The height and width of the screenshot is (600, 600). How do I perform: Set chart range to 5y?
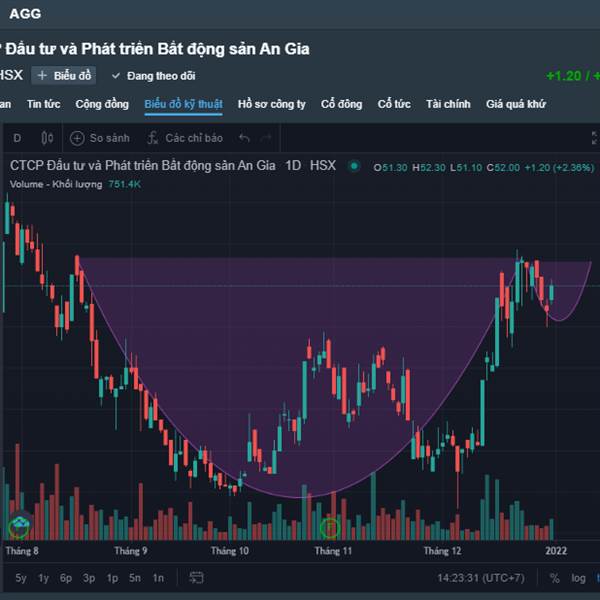21,577
